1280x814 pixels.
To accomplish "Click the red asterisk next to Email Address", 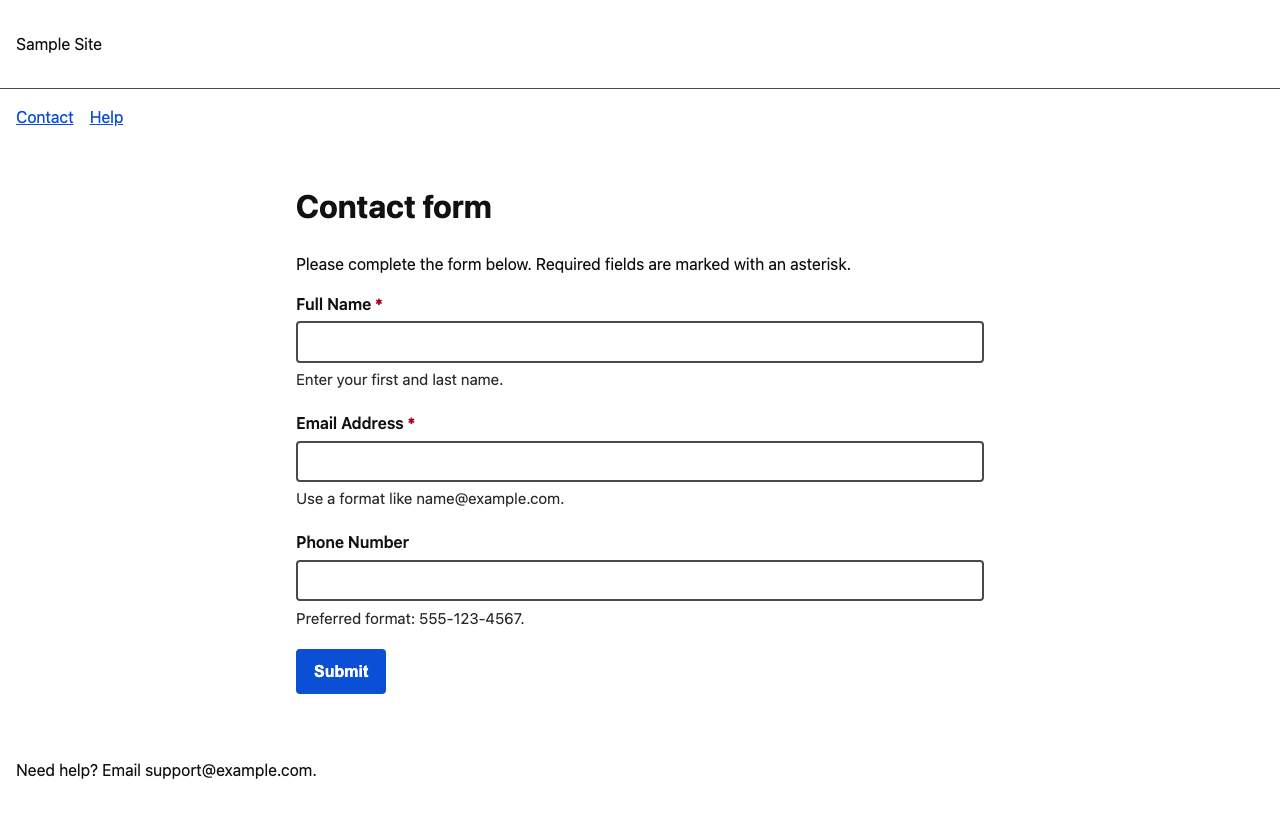I will pos(411,423).
